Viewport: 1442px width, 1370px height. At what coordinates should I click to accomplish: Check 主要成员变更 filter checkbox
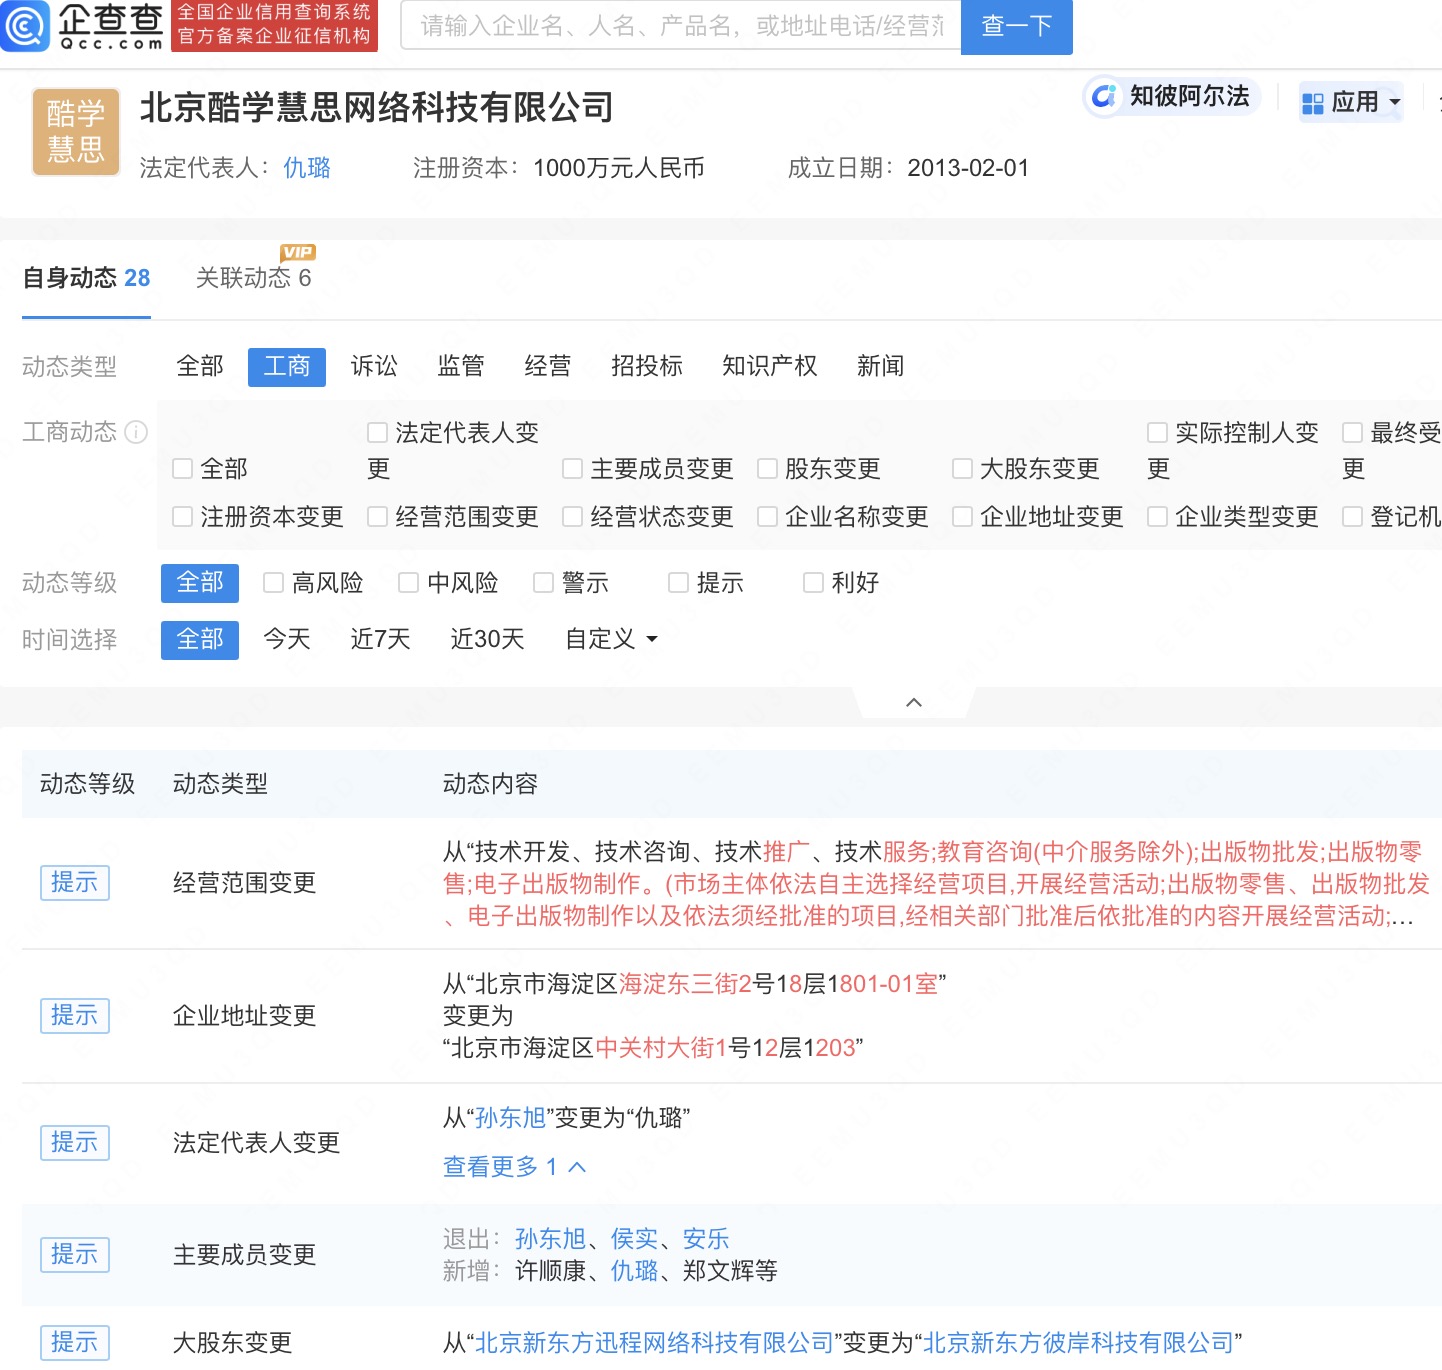[x=573, y=469]
